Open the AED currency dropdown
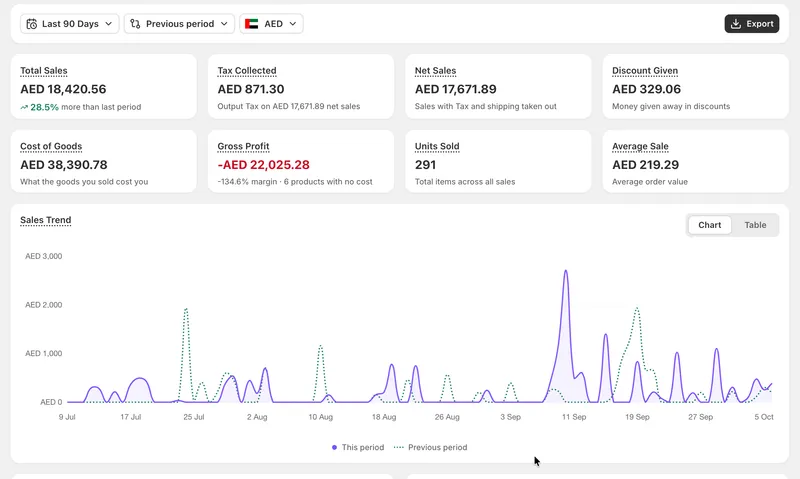800x479 pixels. [271, 24]
